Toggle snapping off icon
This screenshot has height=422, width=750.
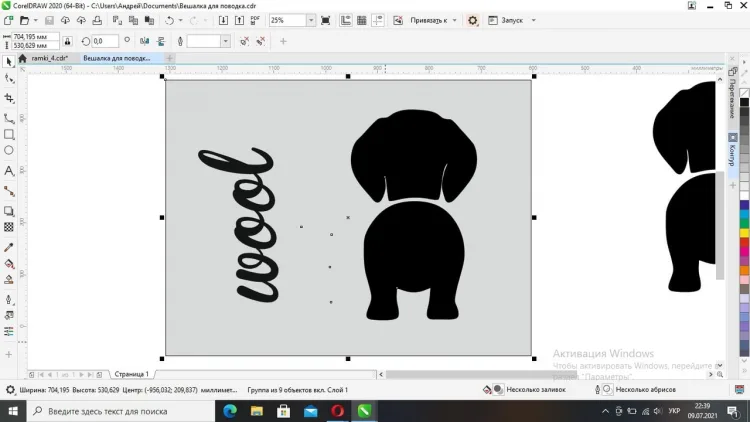click(x=398, y=21)
